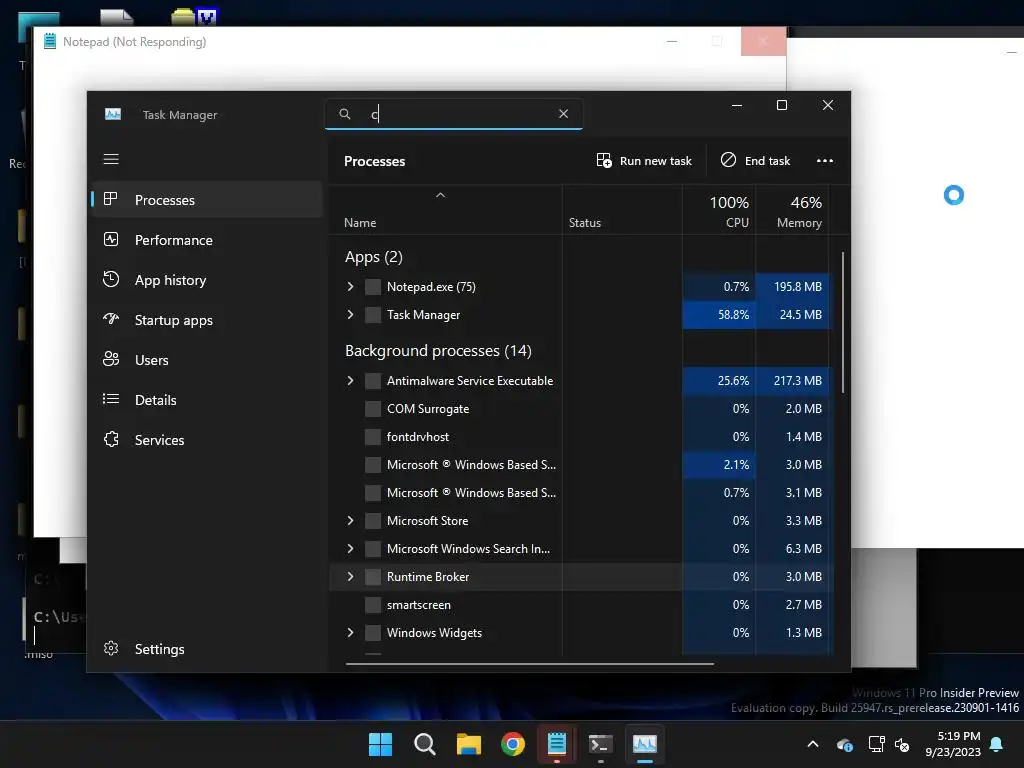Click the Settings gear icon

click(111, 648)
